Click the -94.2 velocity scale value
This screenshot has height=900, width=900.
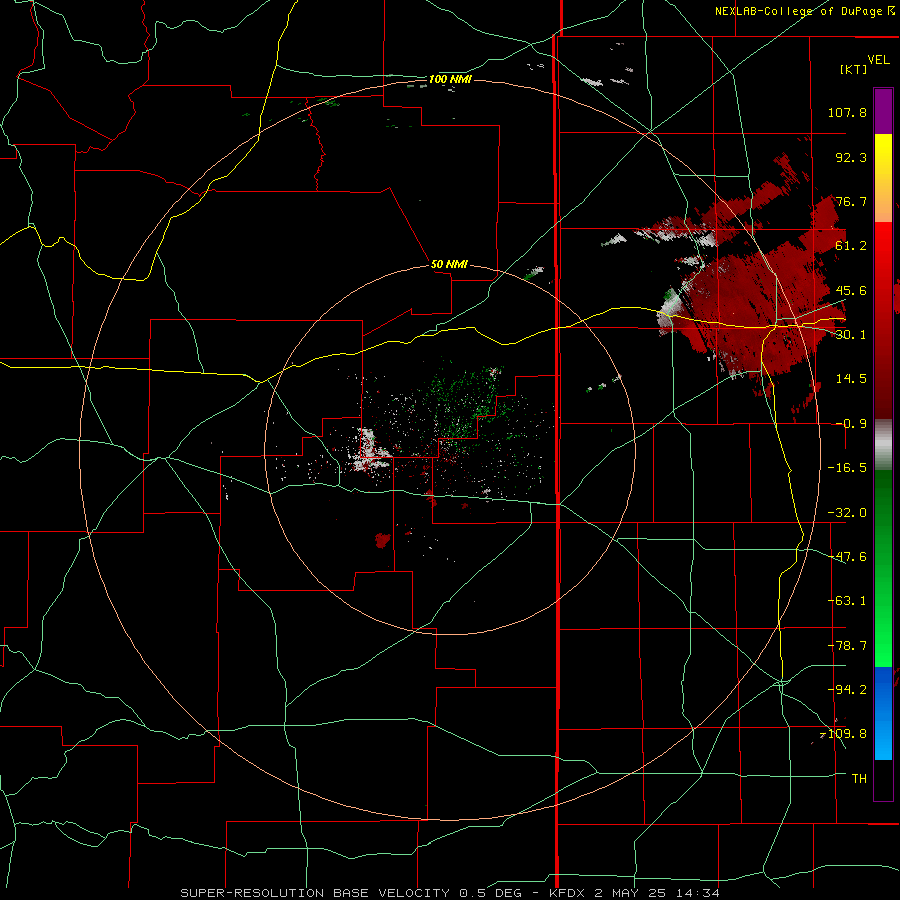(847, 690)
